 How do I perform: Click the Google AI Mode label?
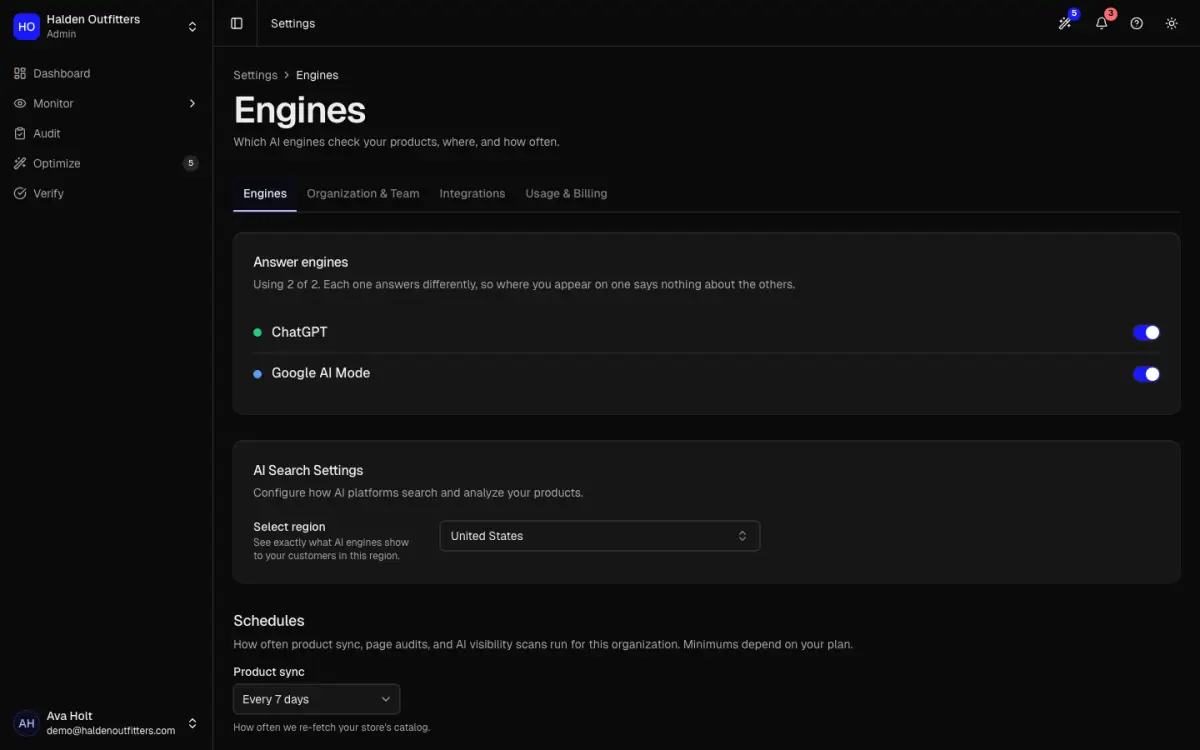[321, 373]
